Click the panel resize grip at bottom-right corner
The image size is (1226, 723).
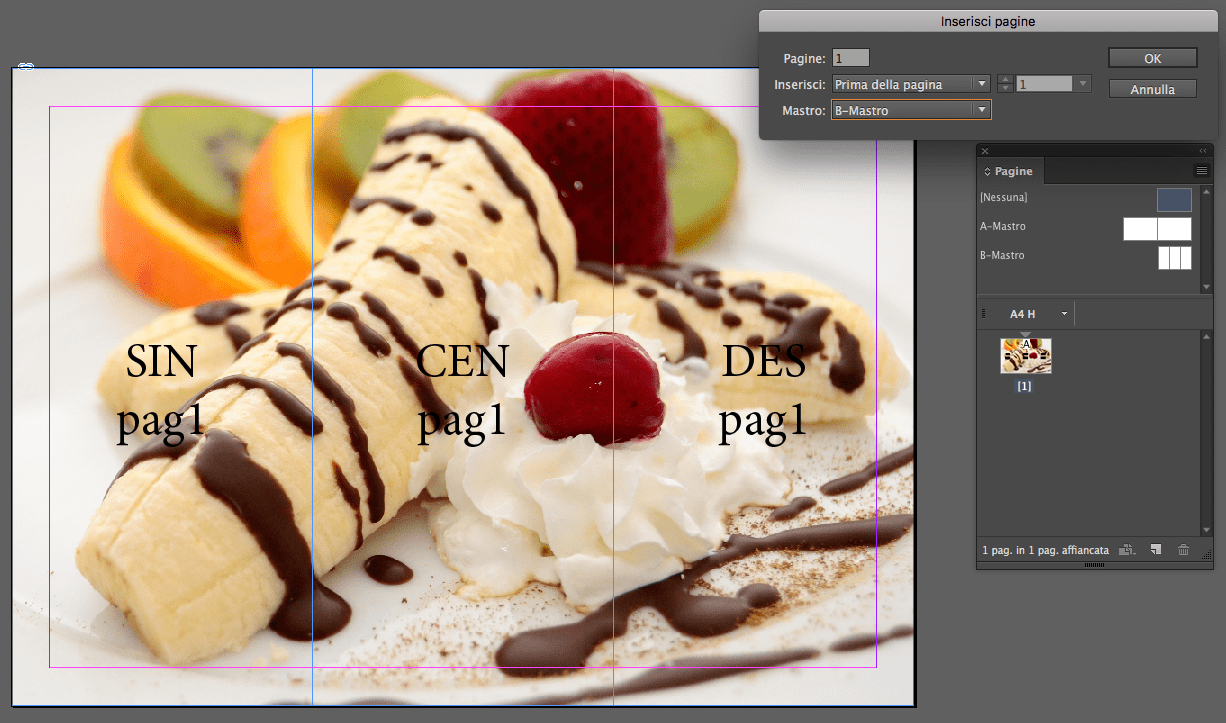tap(1206, 553)
